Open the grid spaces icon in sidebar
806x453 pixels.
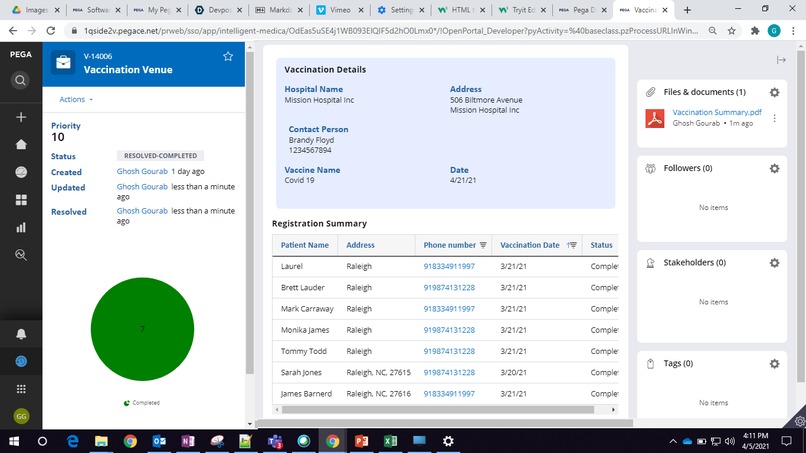click(21, 200)
